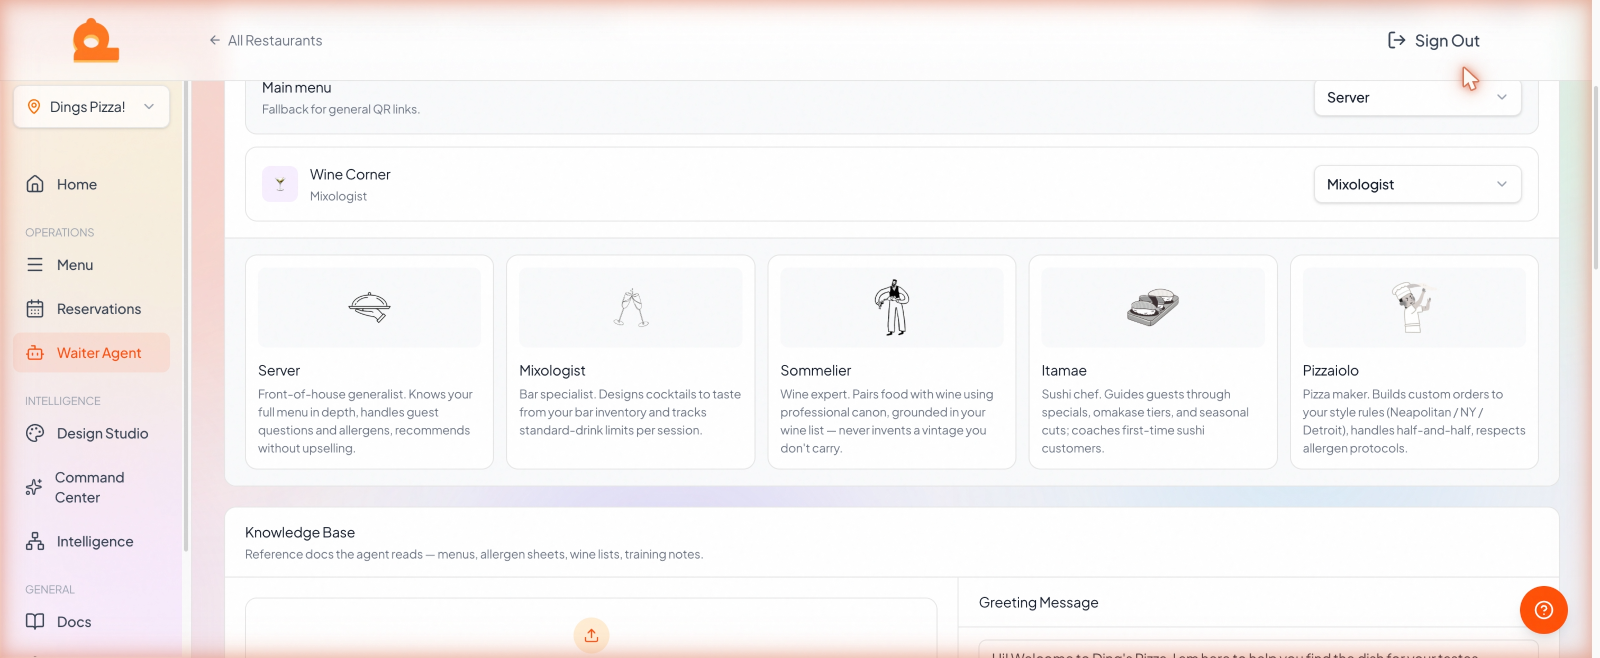Click the Server cloche tray illustration
Image resolution: width=1600 pixels, height=658 pixels.
369,307
